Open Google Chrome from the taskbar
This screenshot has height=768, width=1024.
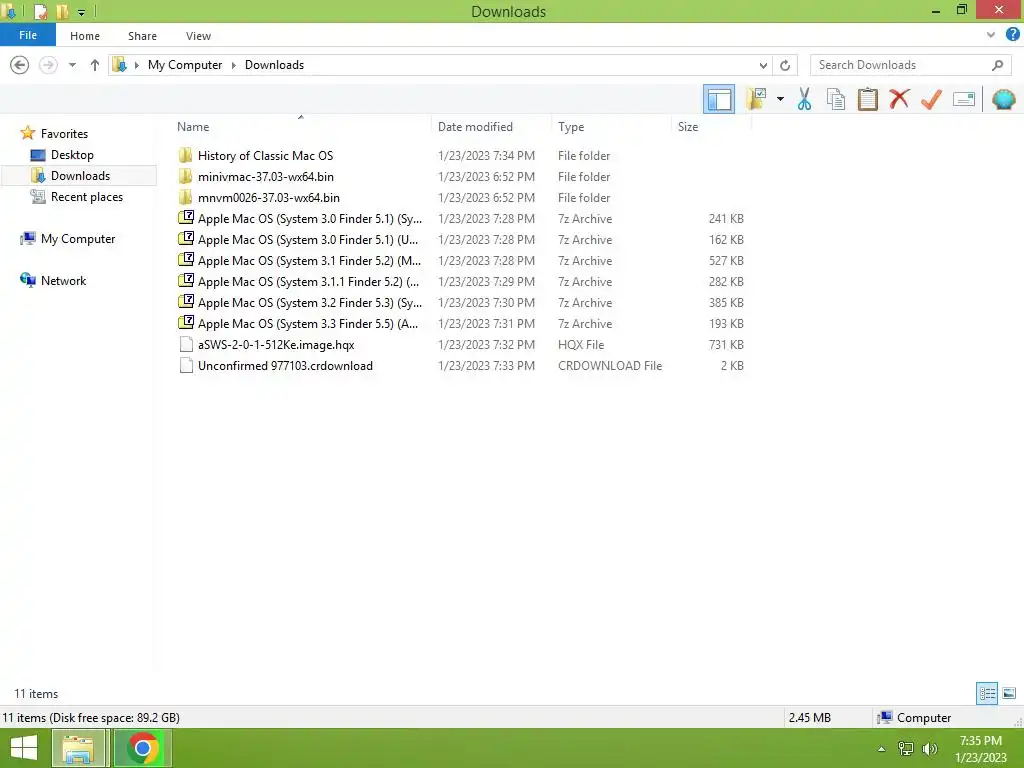(x=142, y=748)
